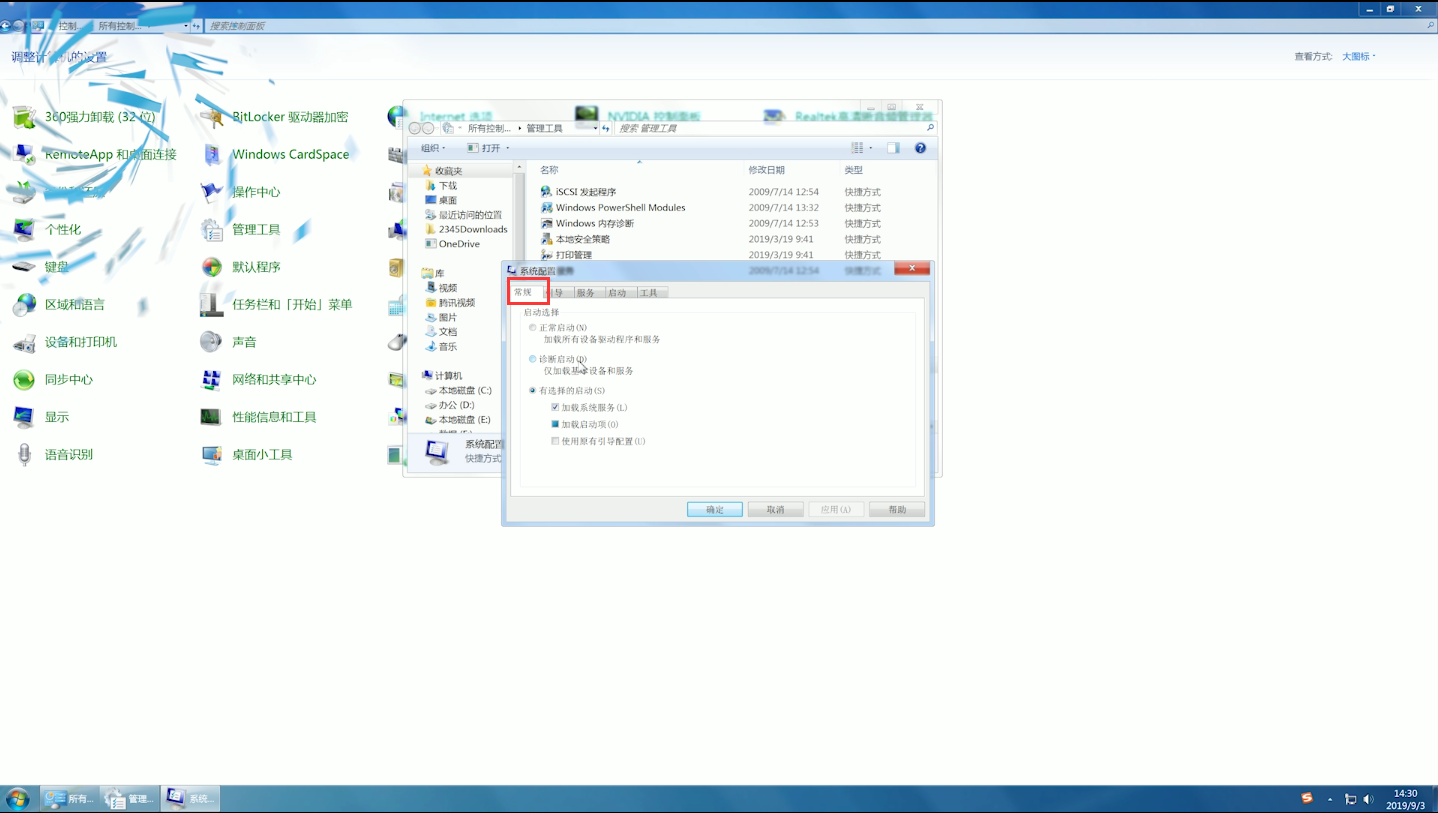Toggle the preview pane icon in 管理工具 window
The width and height of the screenshot is (1438, 813).
coord(893,148)
